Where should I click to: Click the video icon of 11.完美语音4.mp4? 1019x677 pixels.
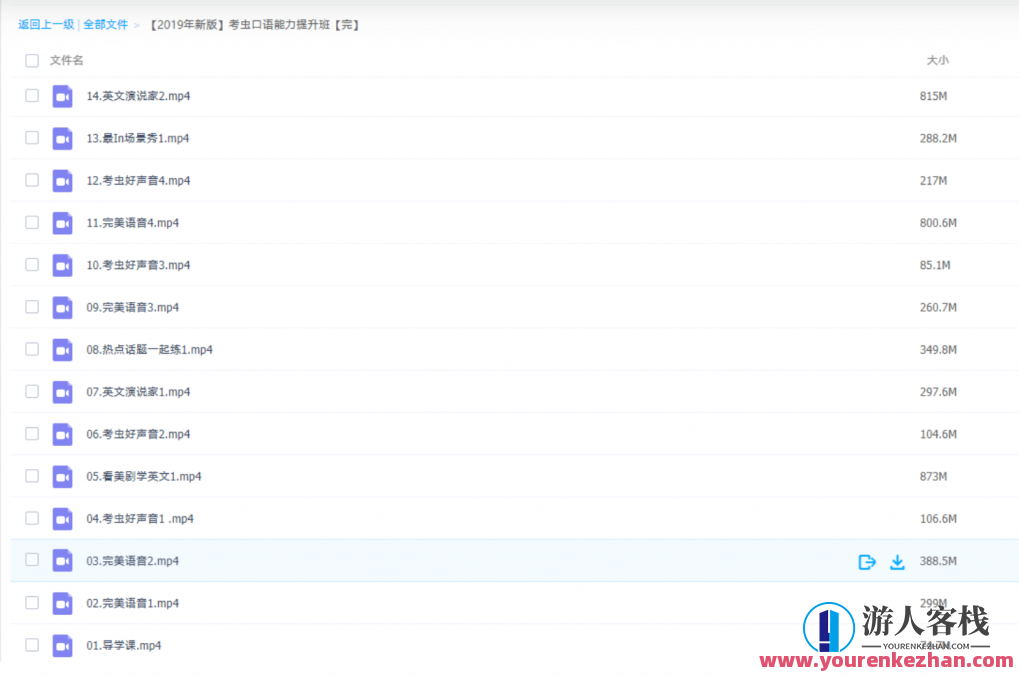click(63, 223)
